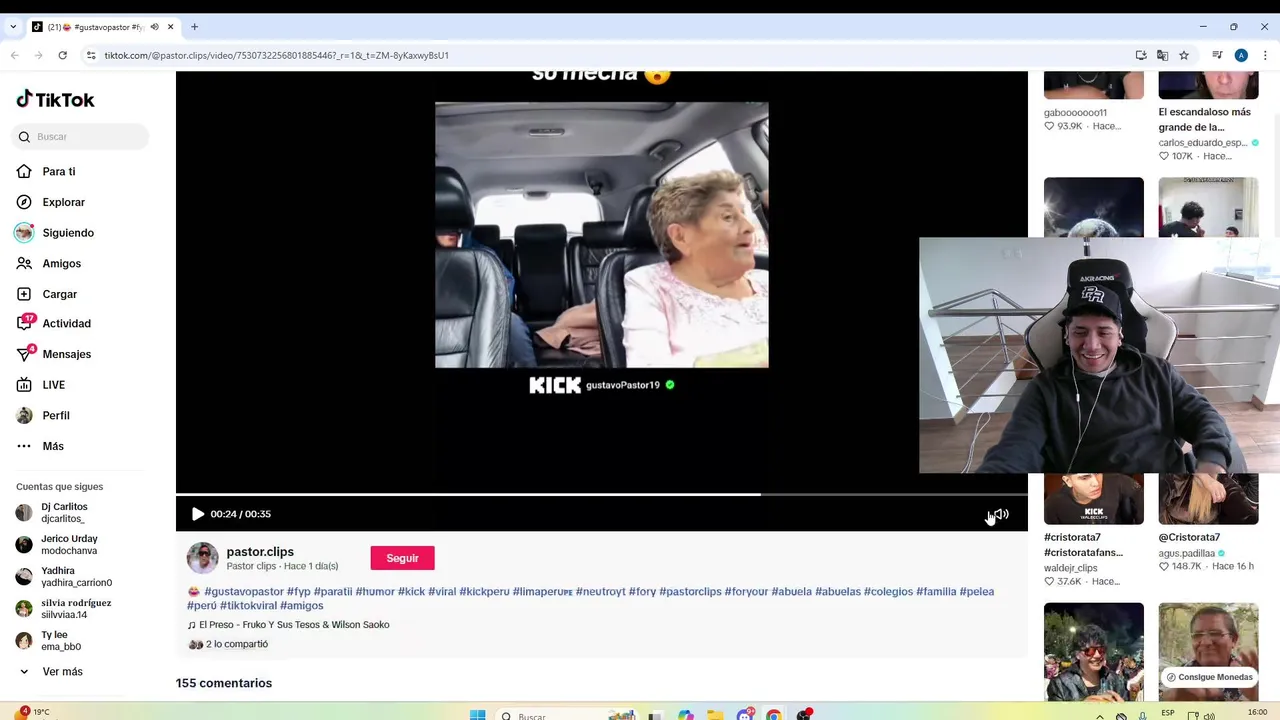Open Ty lee ema_bb0 account
Image resolution: width=1280 pixels, height=720 pixels.
point(61,641)
